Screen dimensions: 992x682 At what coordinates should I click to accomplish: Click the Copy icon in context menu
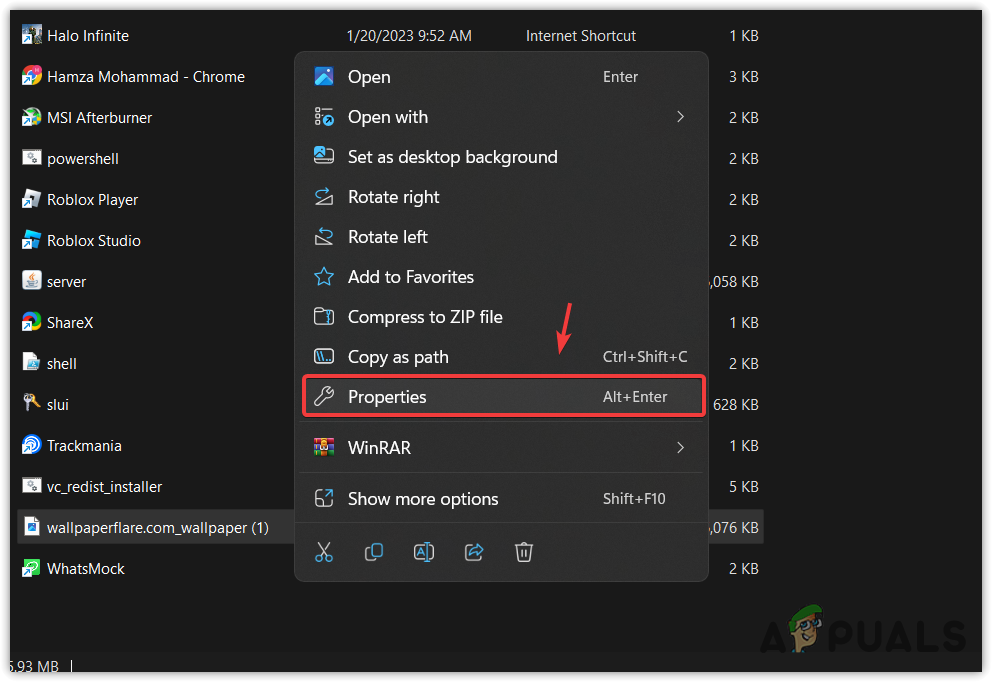374,552
